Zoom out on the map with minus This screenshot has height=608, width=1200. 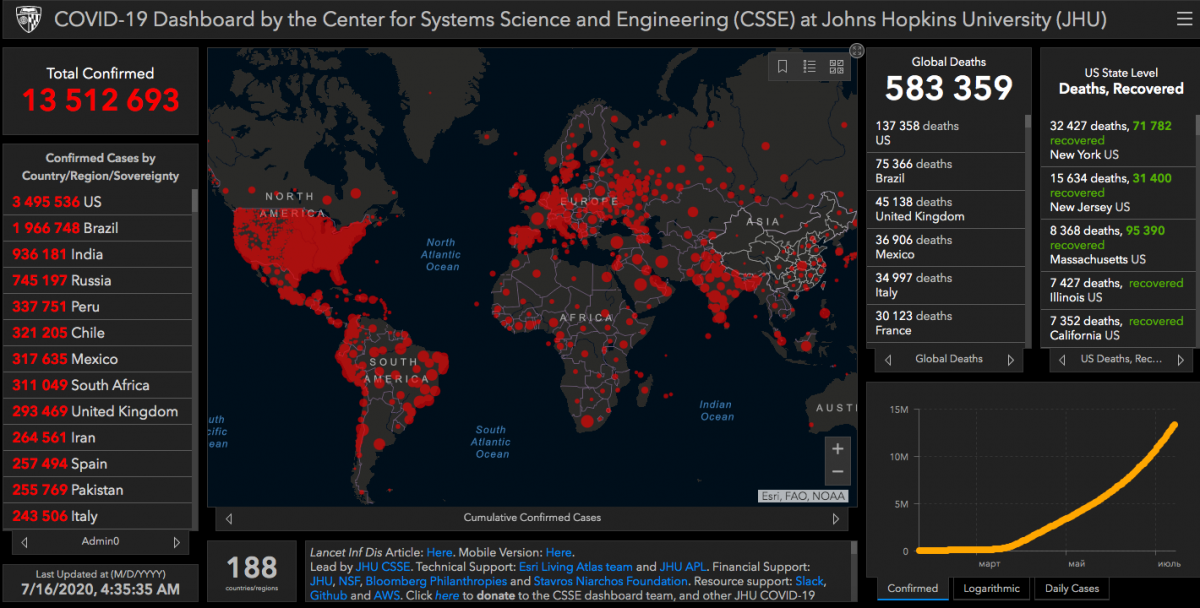(x=838, y=472)
